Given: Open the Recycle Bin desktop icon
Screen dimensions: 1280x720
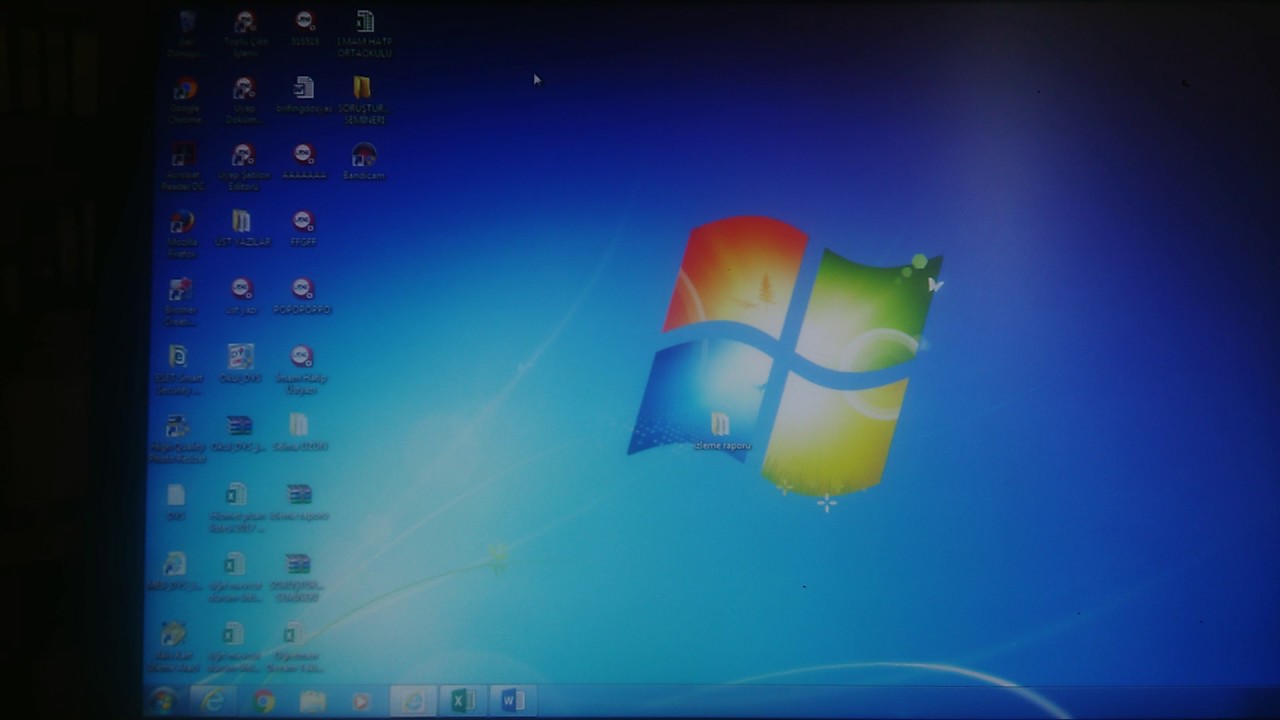Looking at the screenshot, I should pos(184,33).
